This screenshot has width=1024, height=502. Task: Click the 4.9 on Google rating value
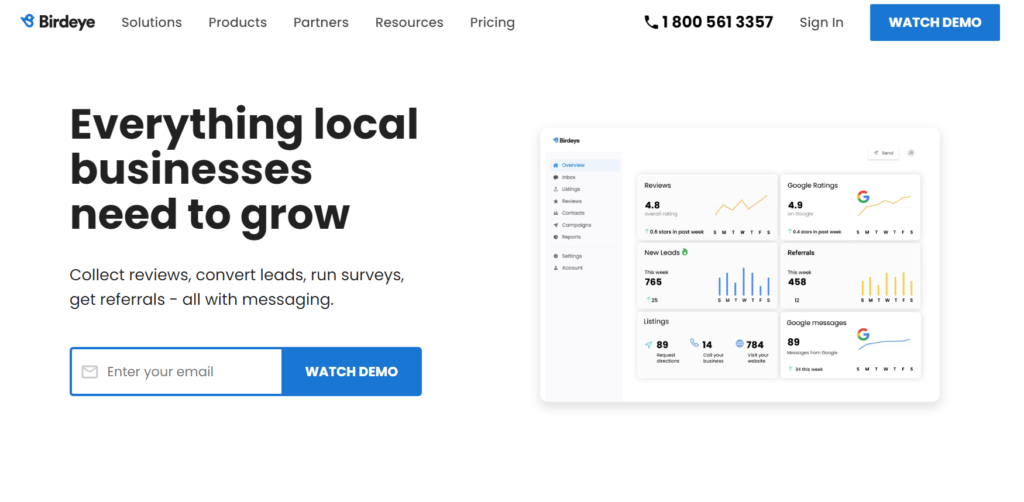(x=795, y=205)
